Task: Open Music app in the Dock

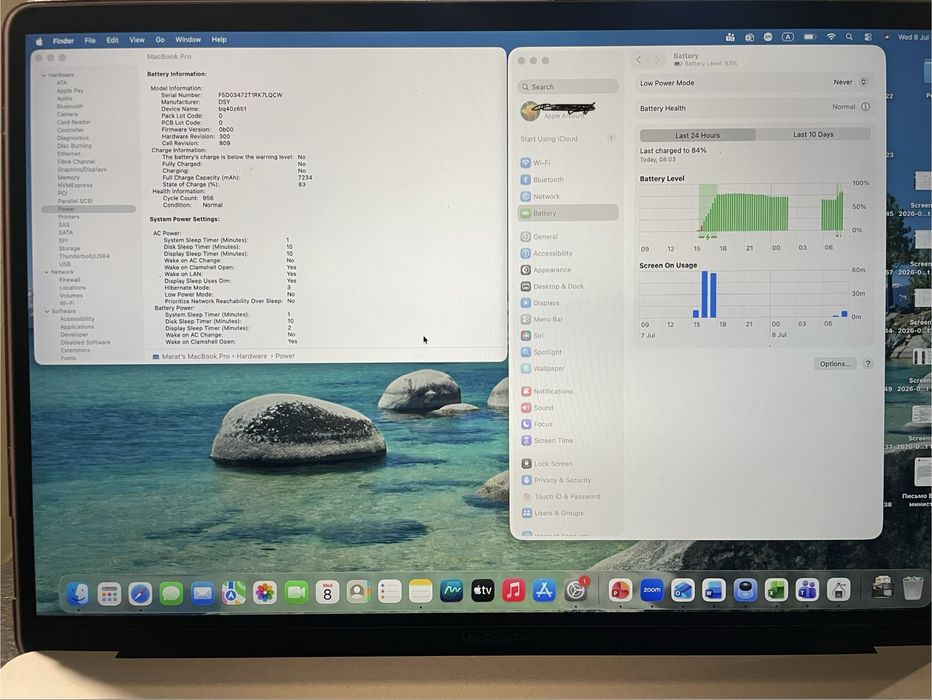Action: pyautogui.click(x=514, y=591)
